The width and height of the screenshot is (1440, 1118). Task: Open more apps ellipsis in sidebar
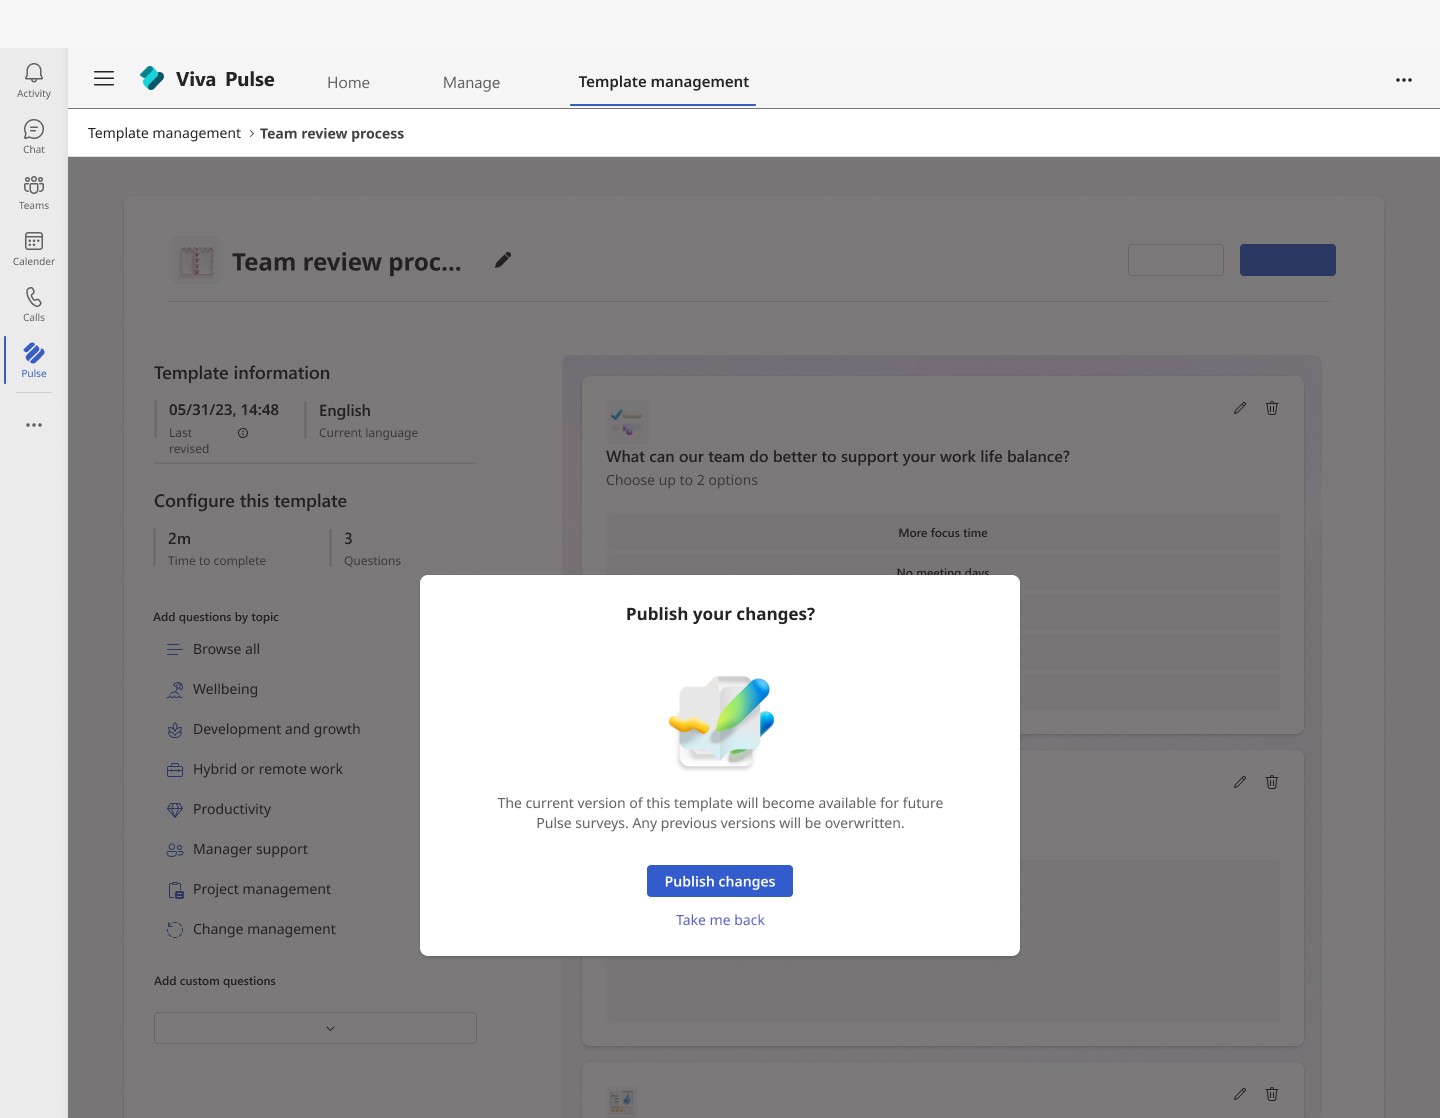[34, 425]
